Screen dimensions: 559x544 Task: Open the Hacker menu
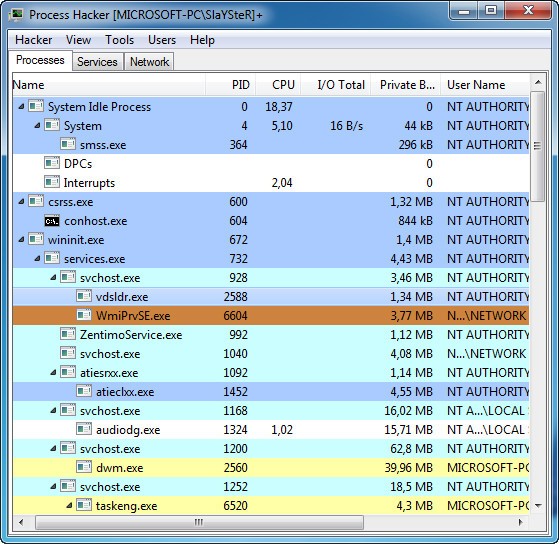pos(34,40)
